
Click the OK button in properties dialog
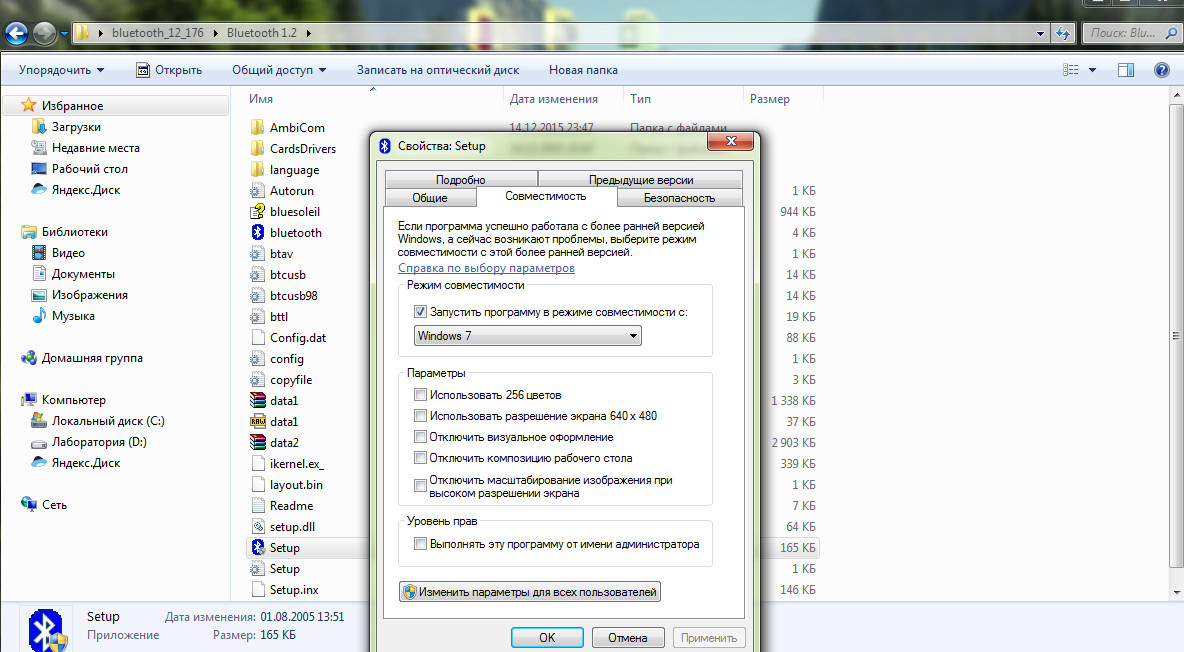pyautogui.click(x=546, y=638)
